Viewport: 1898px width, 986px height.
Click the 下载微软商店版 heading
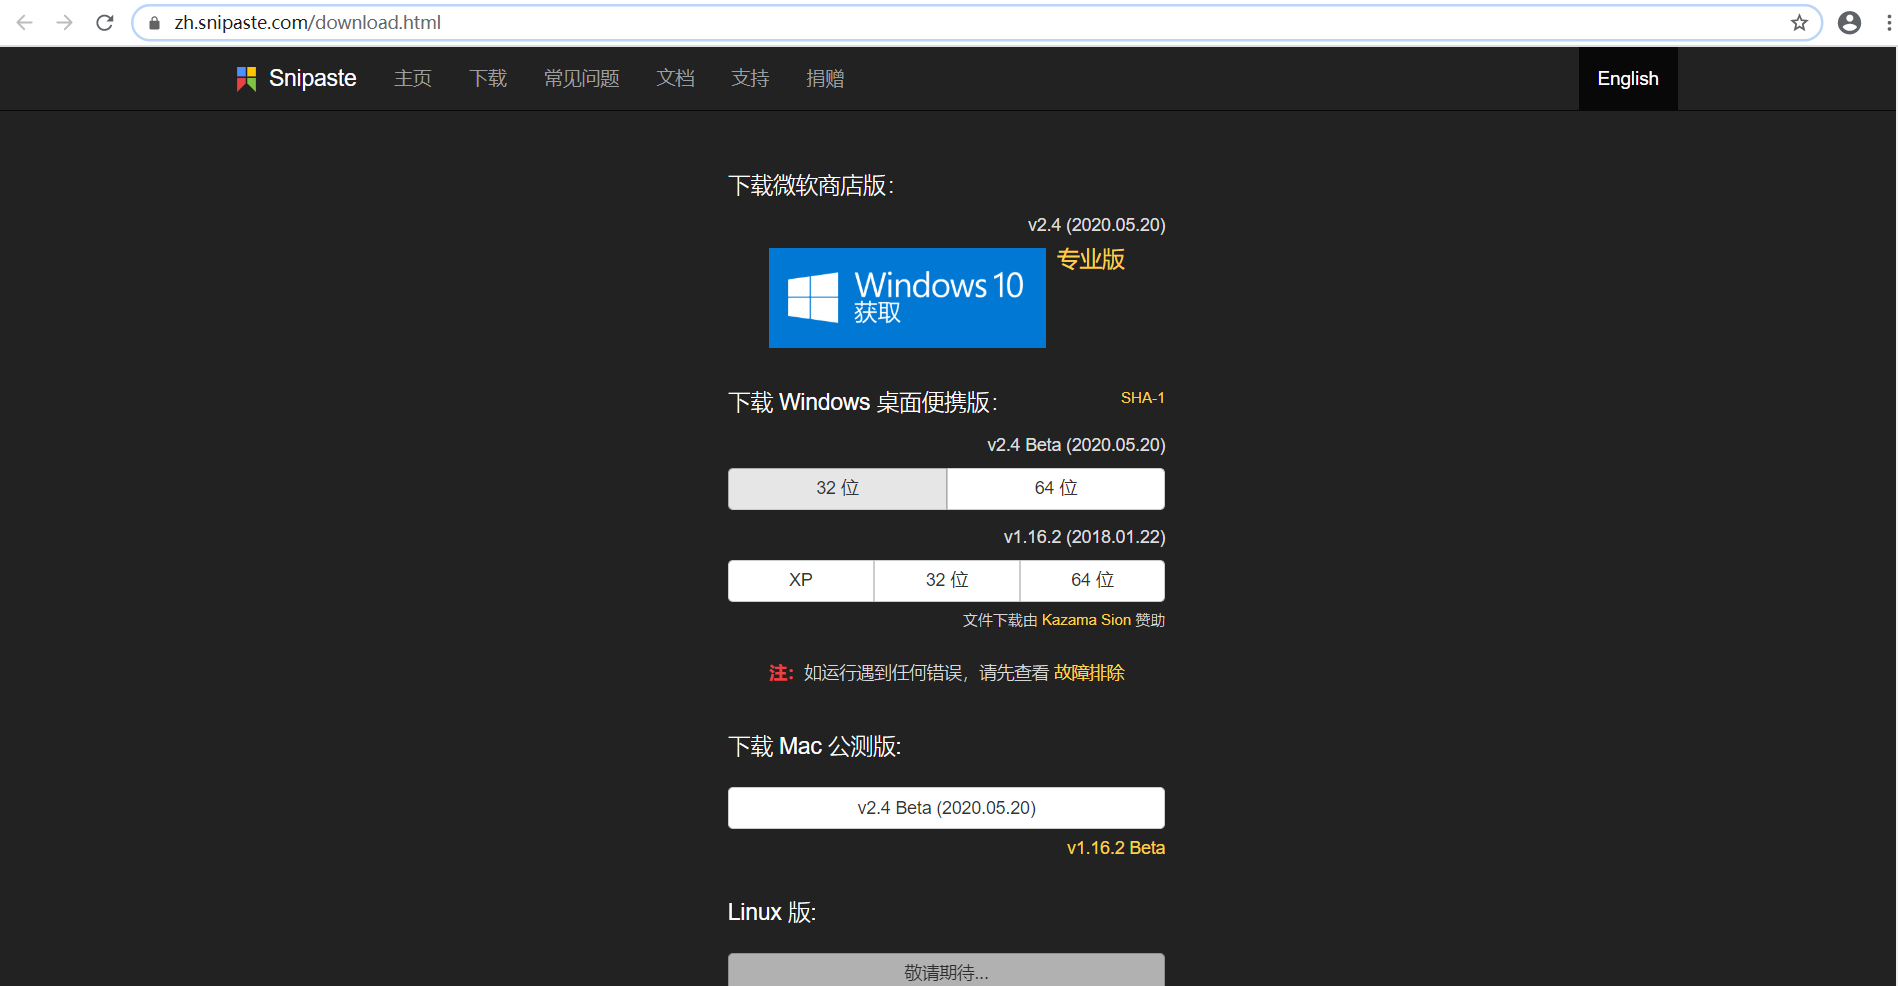pos(811,186)
